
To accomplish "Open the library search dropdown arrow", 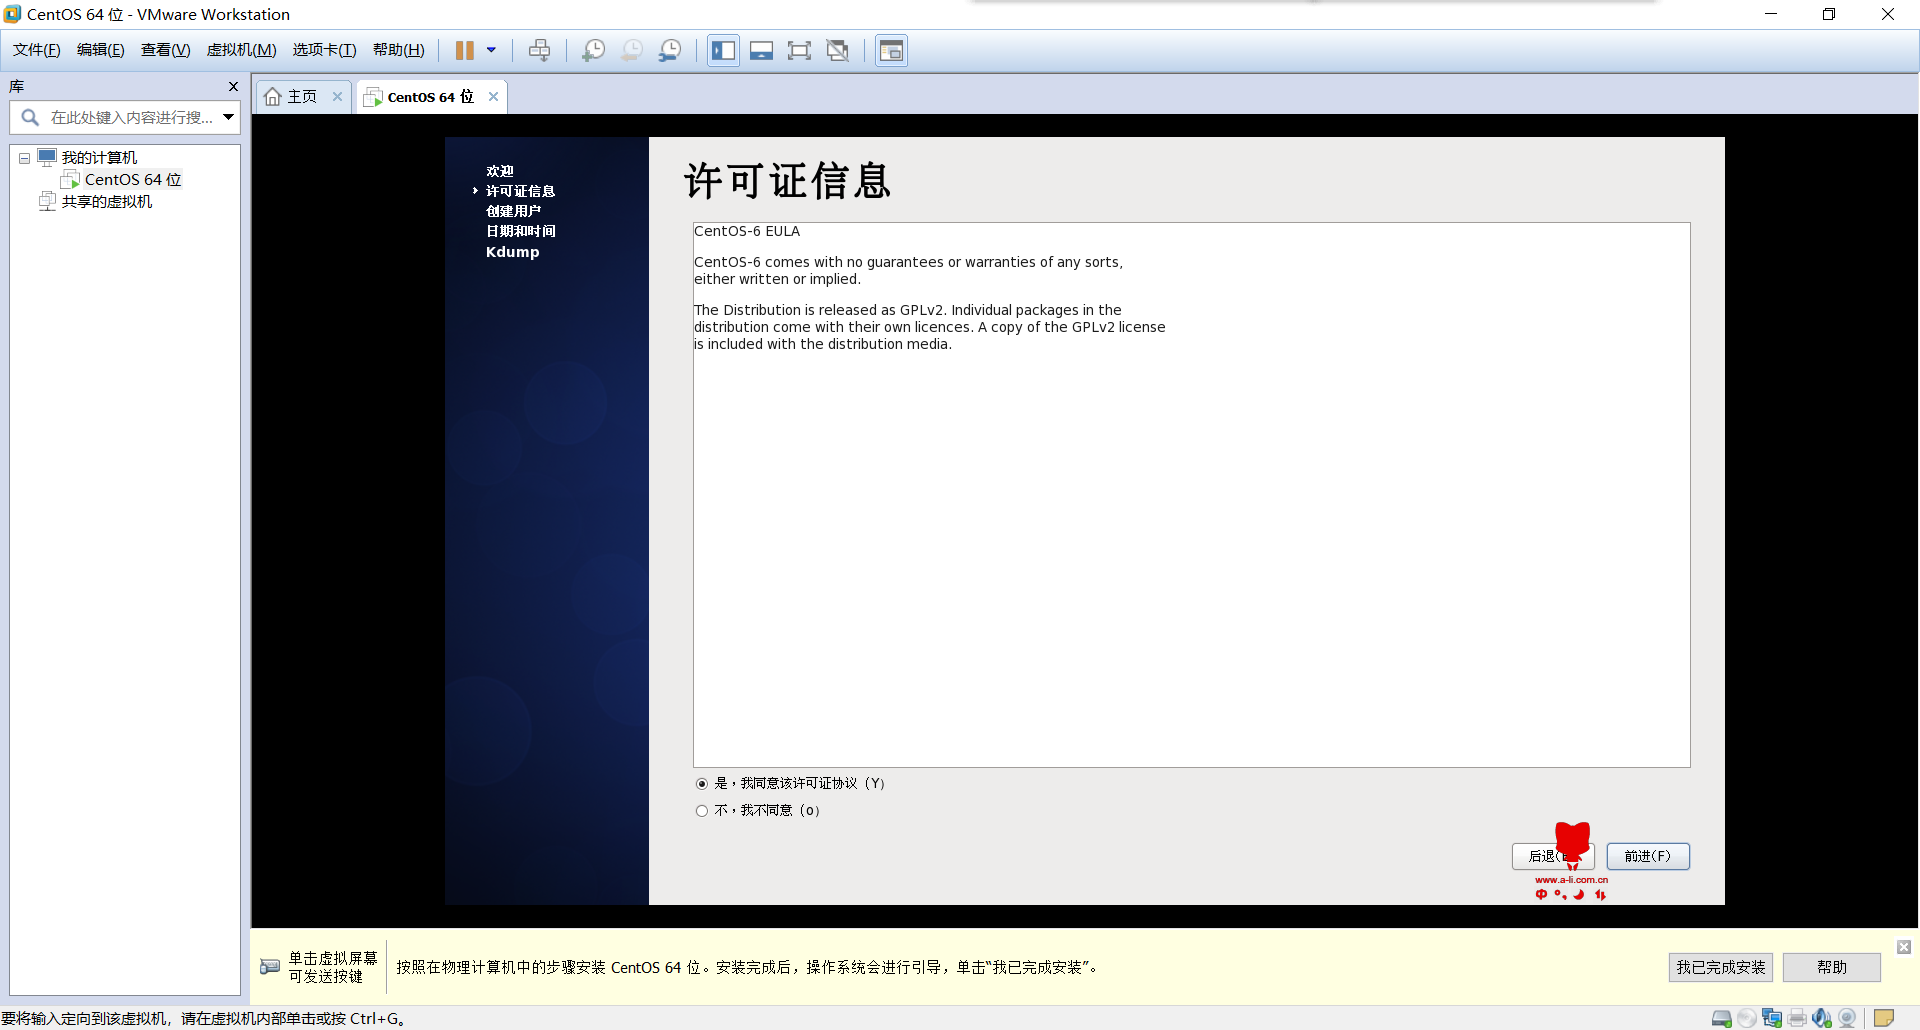I will (229, 118).
